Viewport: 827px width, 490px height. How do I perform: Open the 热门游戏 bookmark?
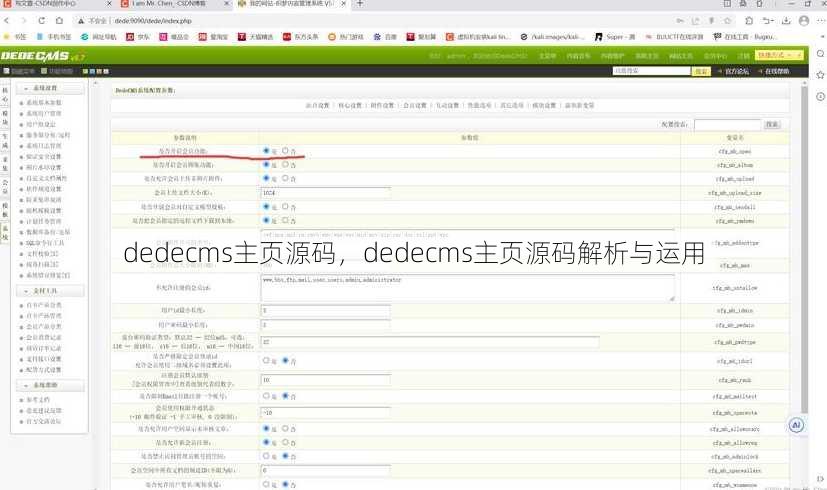point(346,37)
